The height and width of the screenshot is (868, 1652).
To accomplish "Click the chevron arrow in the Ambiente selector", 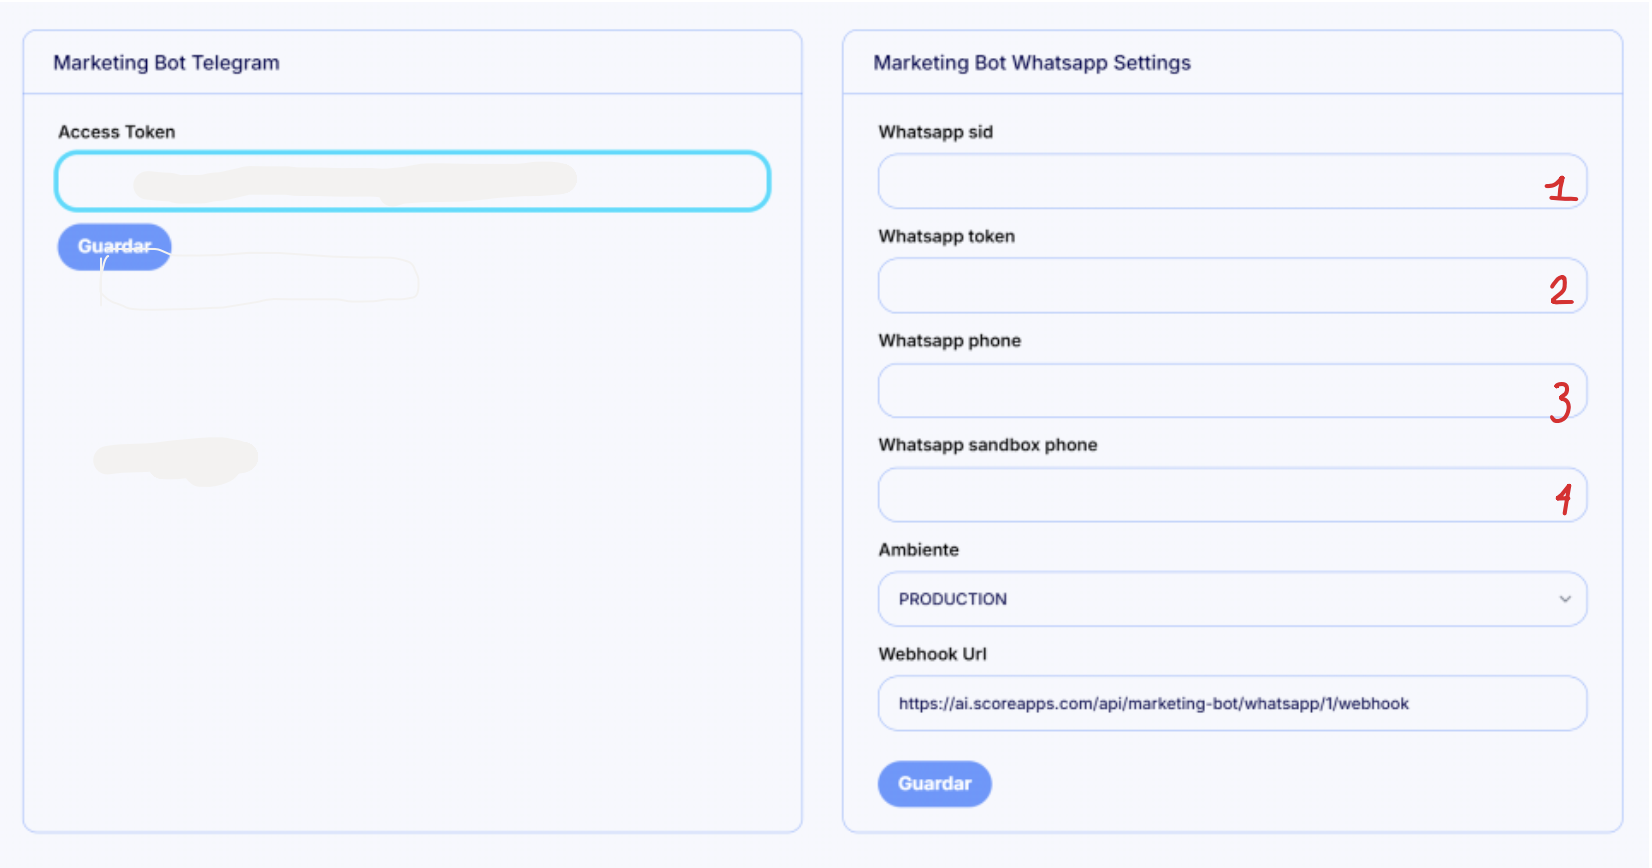I will tap(1564, 599).
